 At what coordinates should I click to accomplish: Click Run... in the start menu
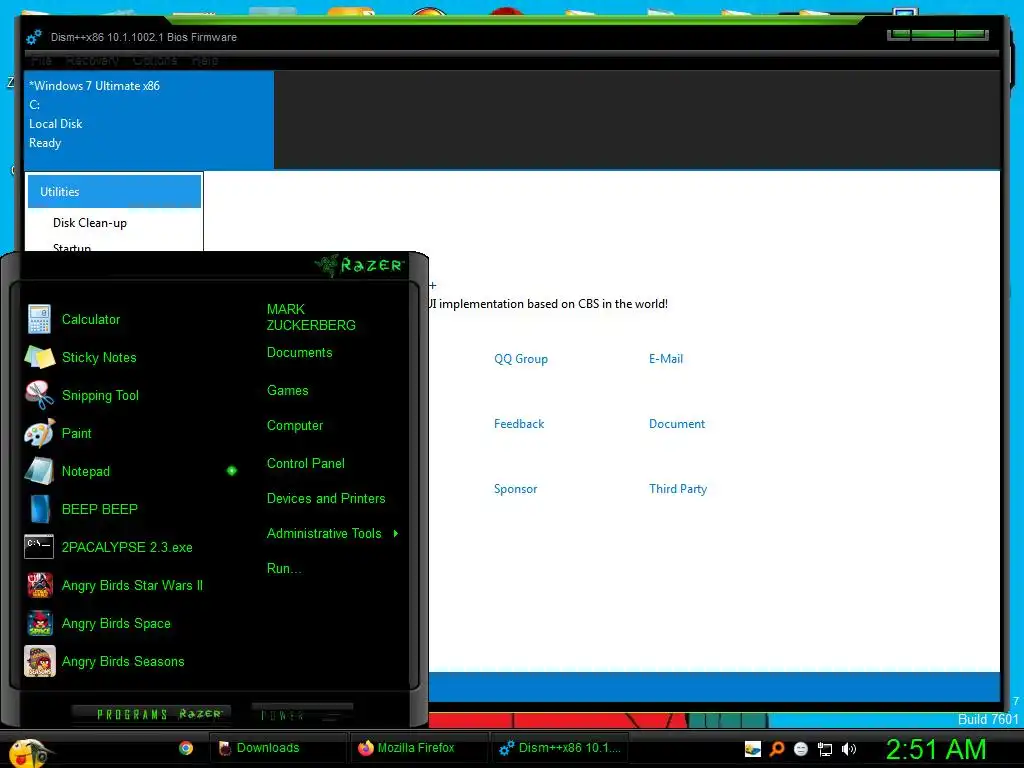click(x=284, y=569)
